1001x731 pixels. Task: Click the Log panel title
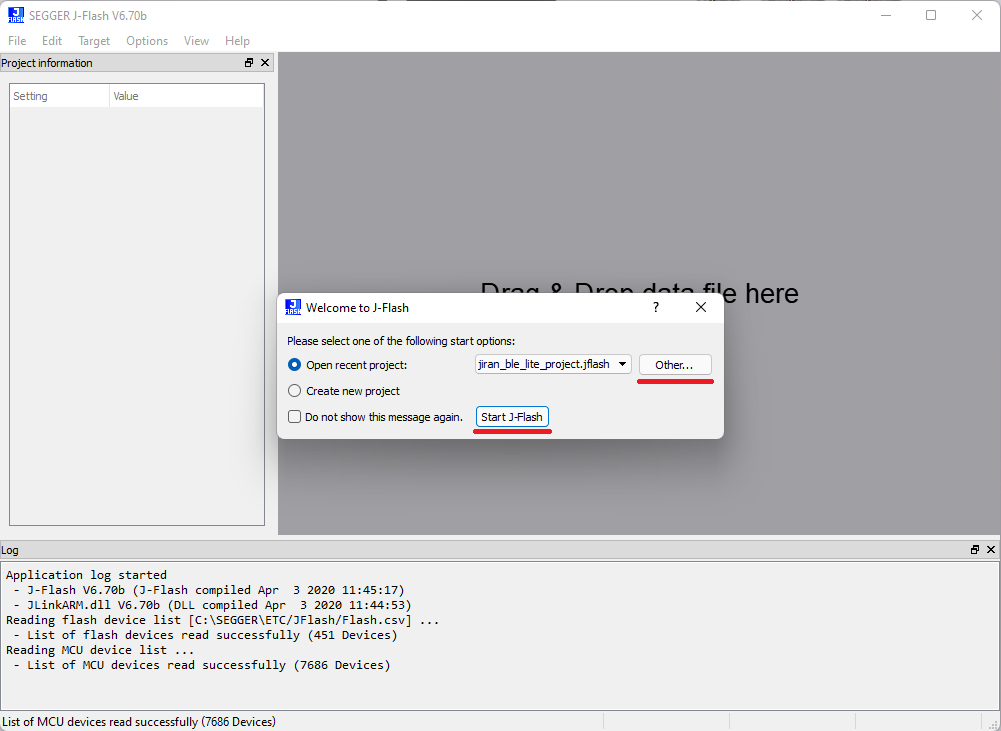click(10, 550)
